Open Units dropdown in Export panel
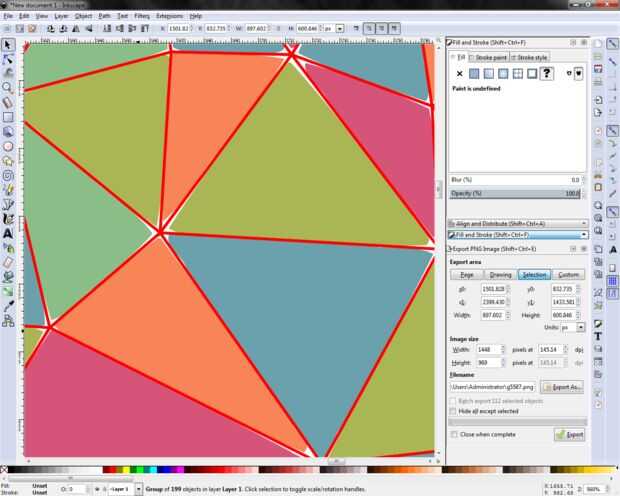Image resolution: width=620 pixels, height=496 pixels. pos(580,328)
